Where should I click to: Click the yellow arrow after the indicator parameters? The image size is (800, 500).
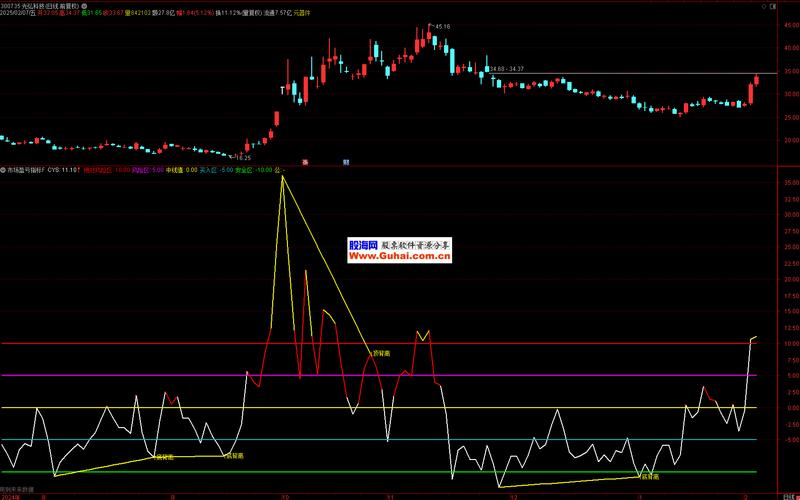283,170
